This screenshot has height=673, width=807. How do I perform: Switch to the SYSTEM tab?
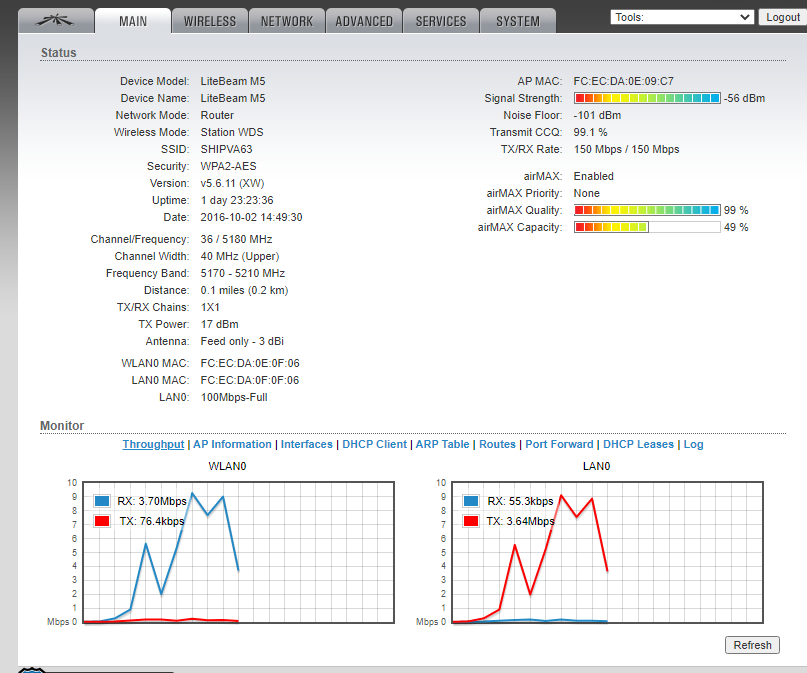(518, 21)
